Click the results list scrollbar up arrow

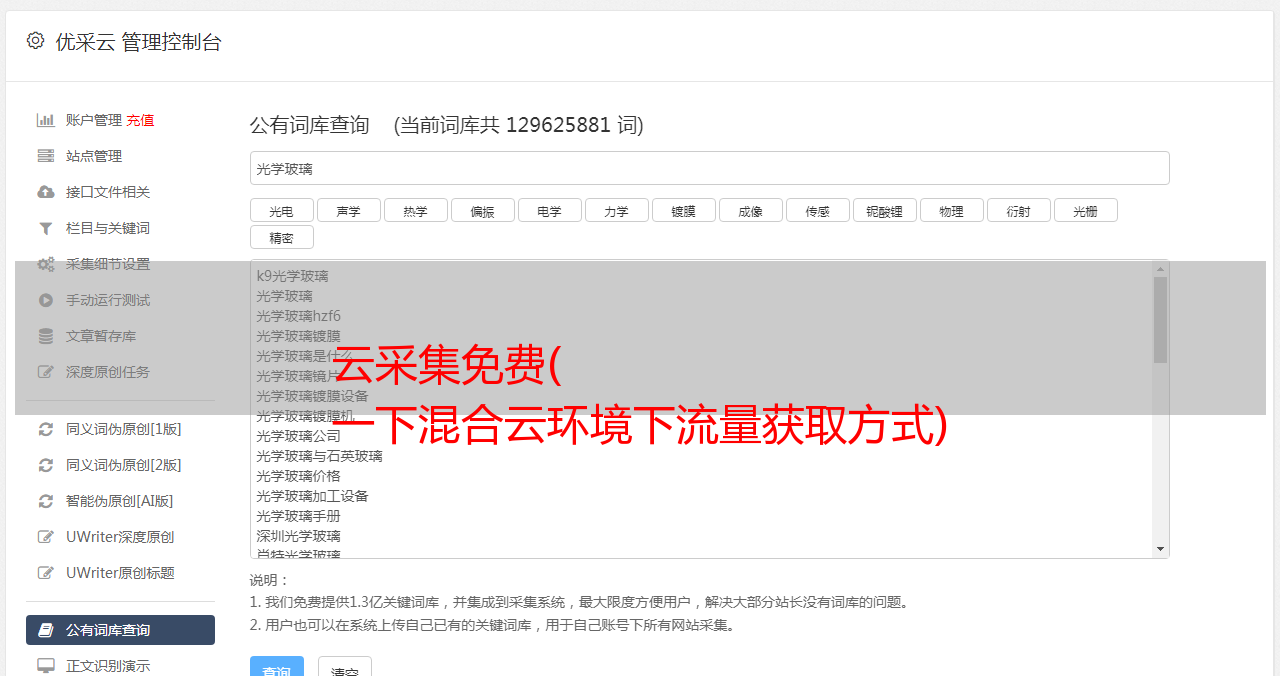point(1160,268)
